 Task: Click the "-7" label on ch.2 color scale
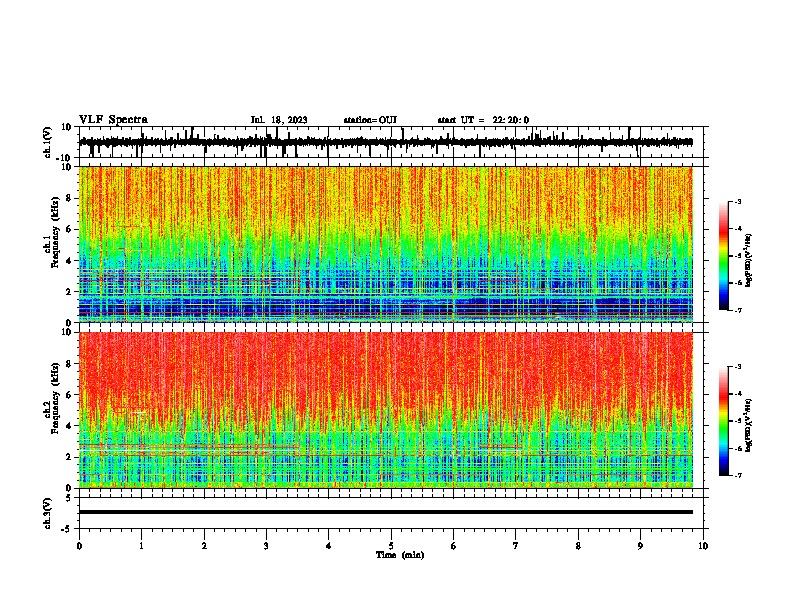click(x=738, y=475)
